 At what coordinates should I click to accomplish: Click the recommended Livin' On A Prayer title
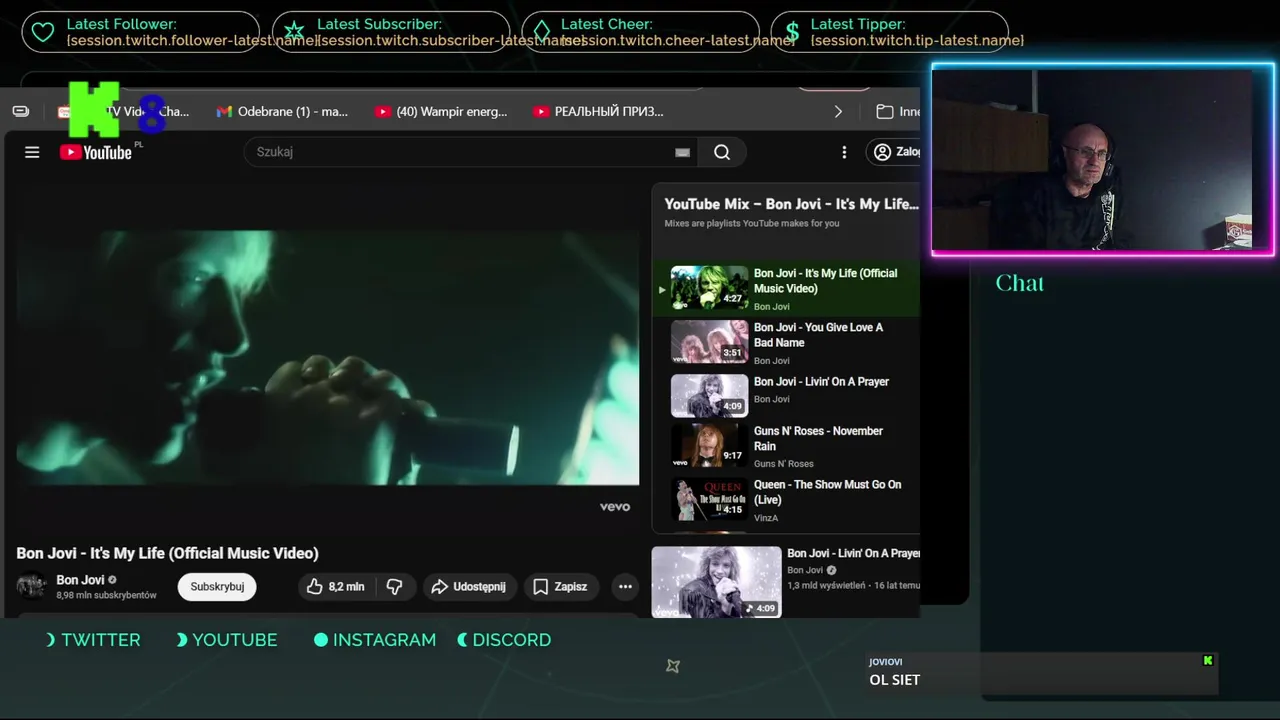pyautogui.click(x=853, y=553)
